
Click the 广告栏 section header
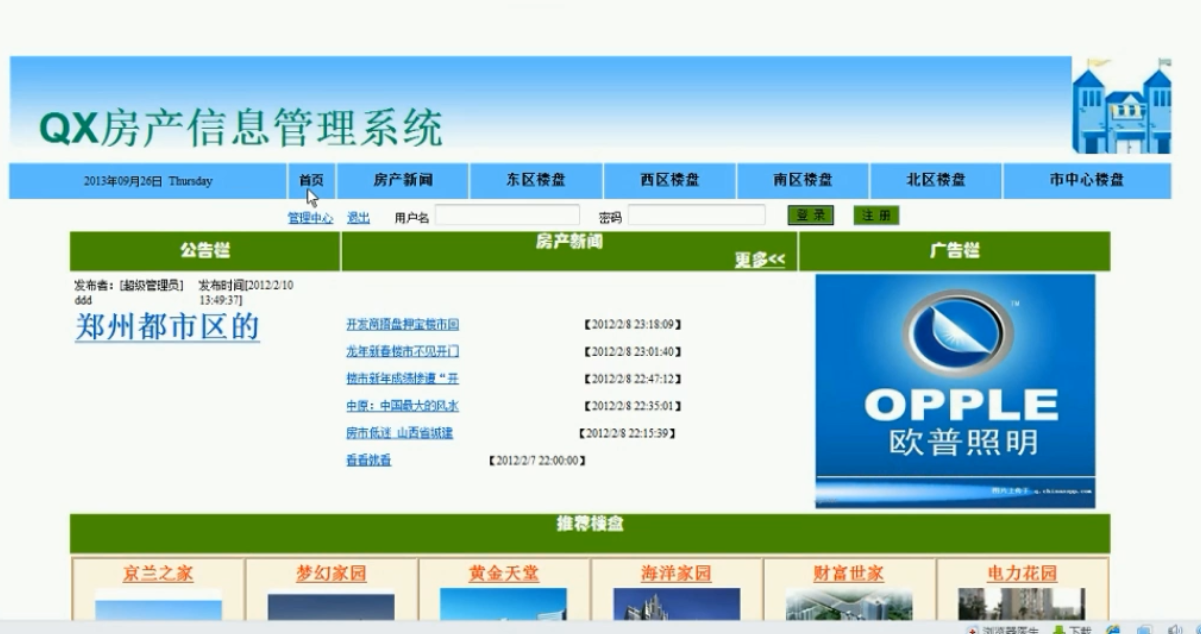click(955, 251)
